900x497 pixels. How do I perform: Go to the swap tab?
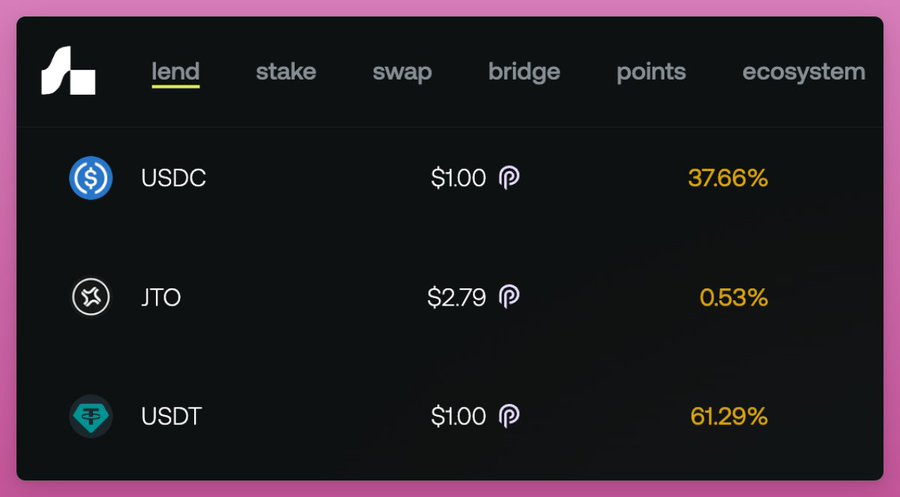(402, 72)
